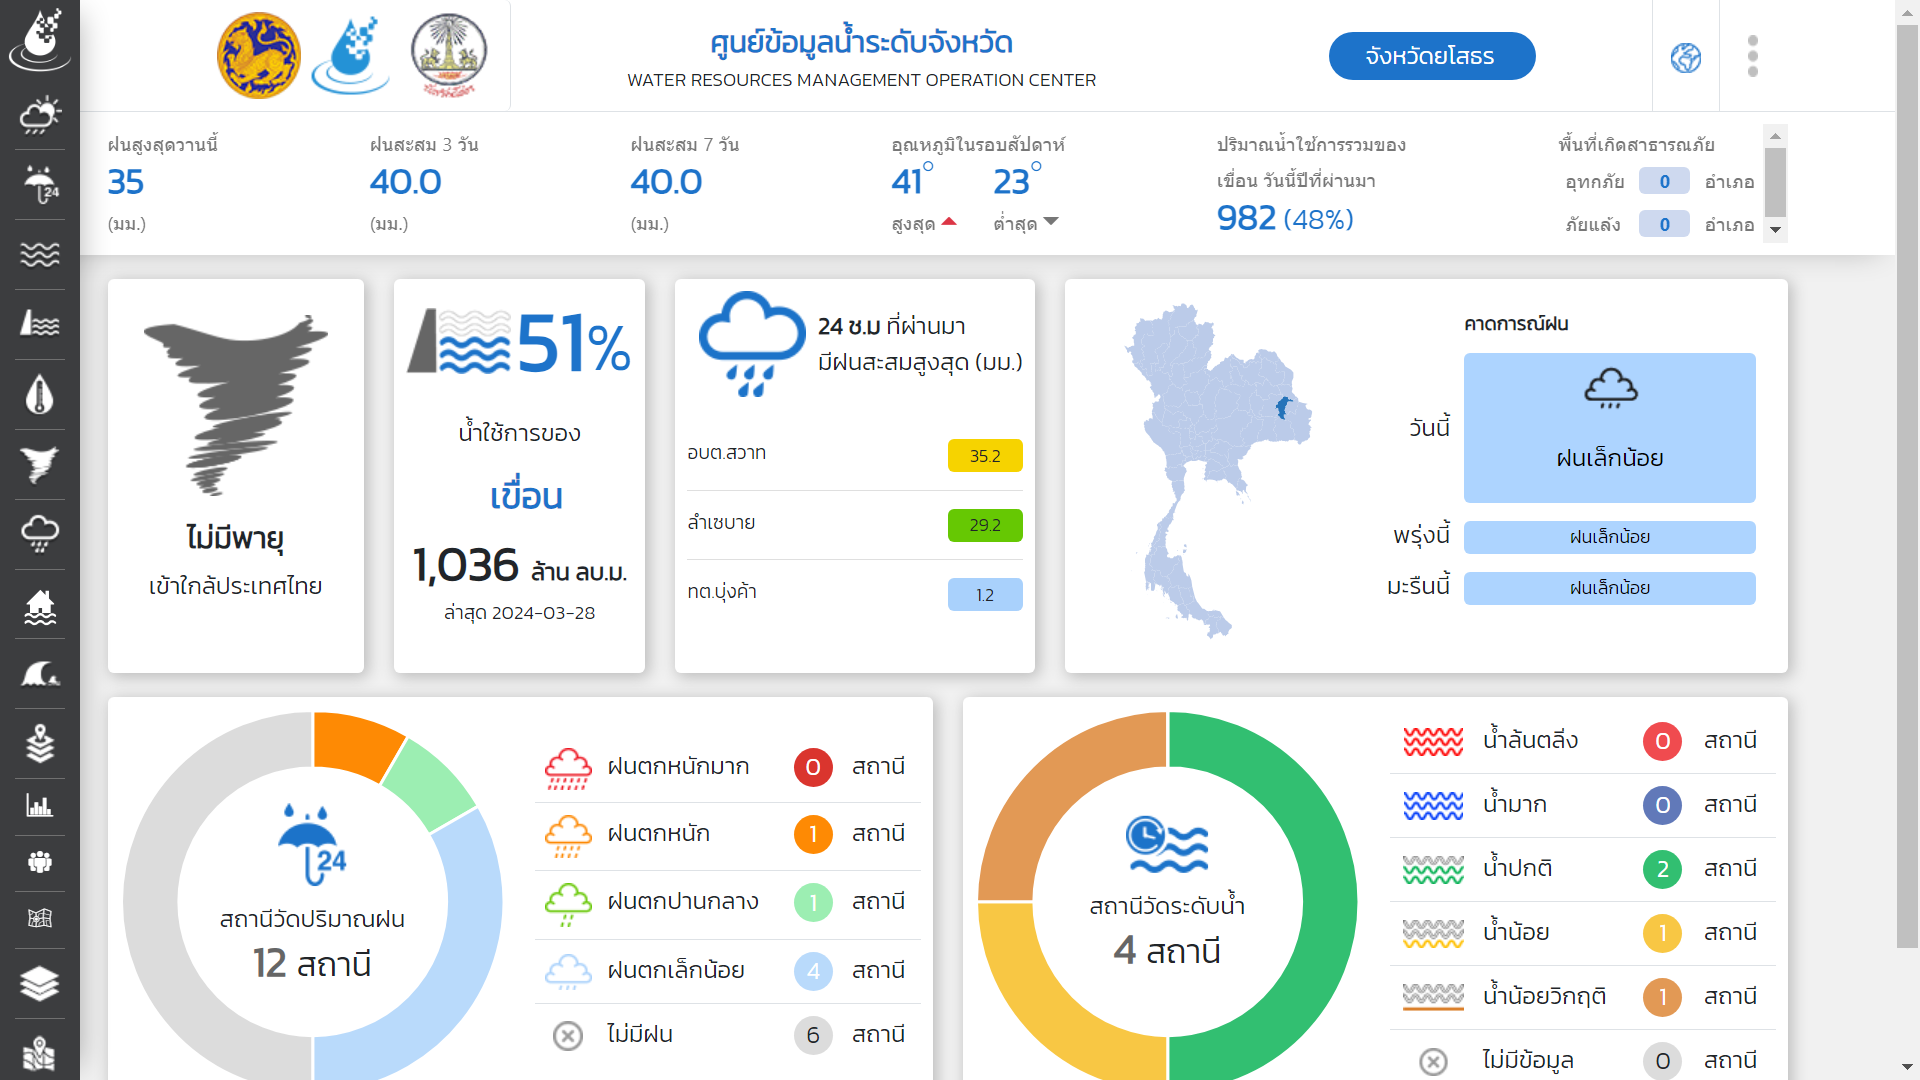Open the folded map sidebar icon
1920x1080 pixels.
pyautogui.click(x=40, y=918)
